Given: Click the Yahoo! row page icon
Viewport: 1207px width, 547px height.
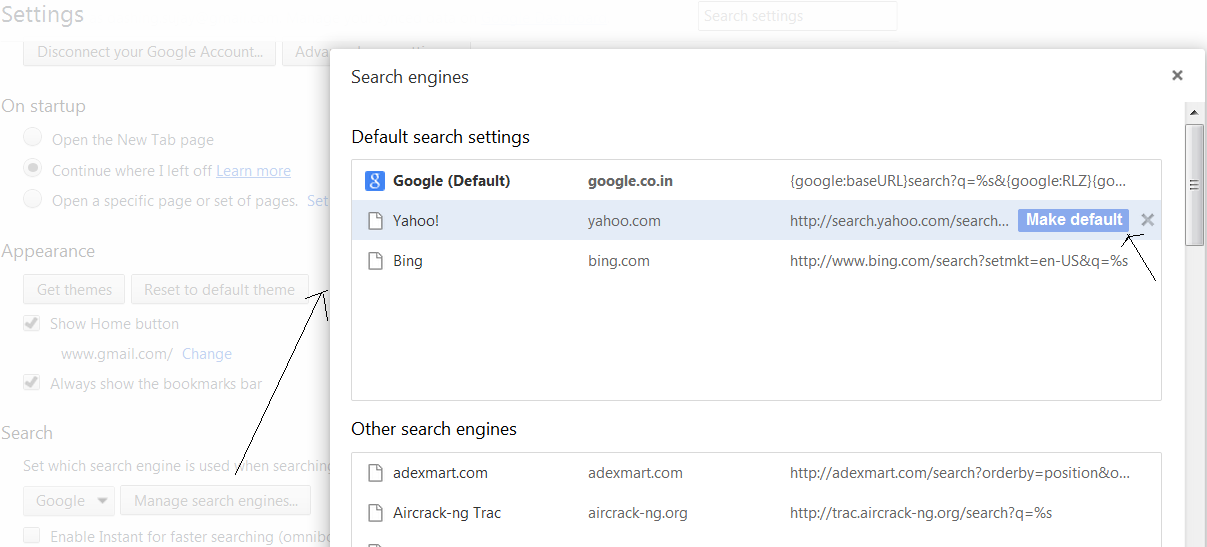Looking at the screenshot, I should [x=375, y=221].
